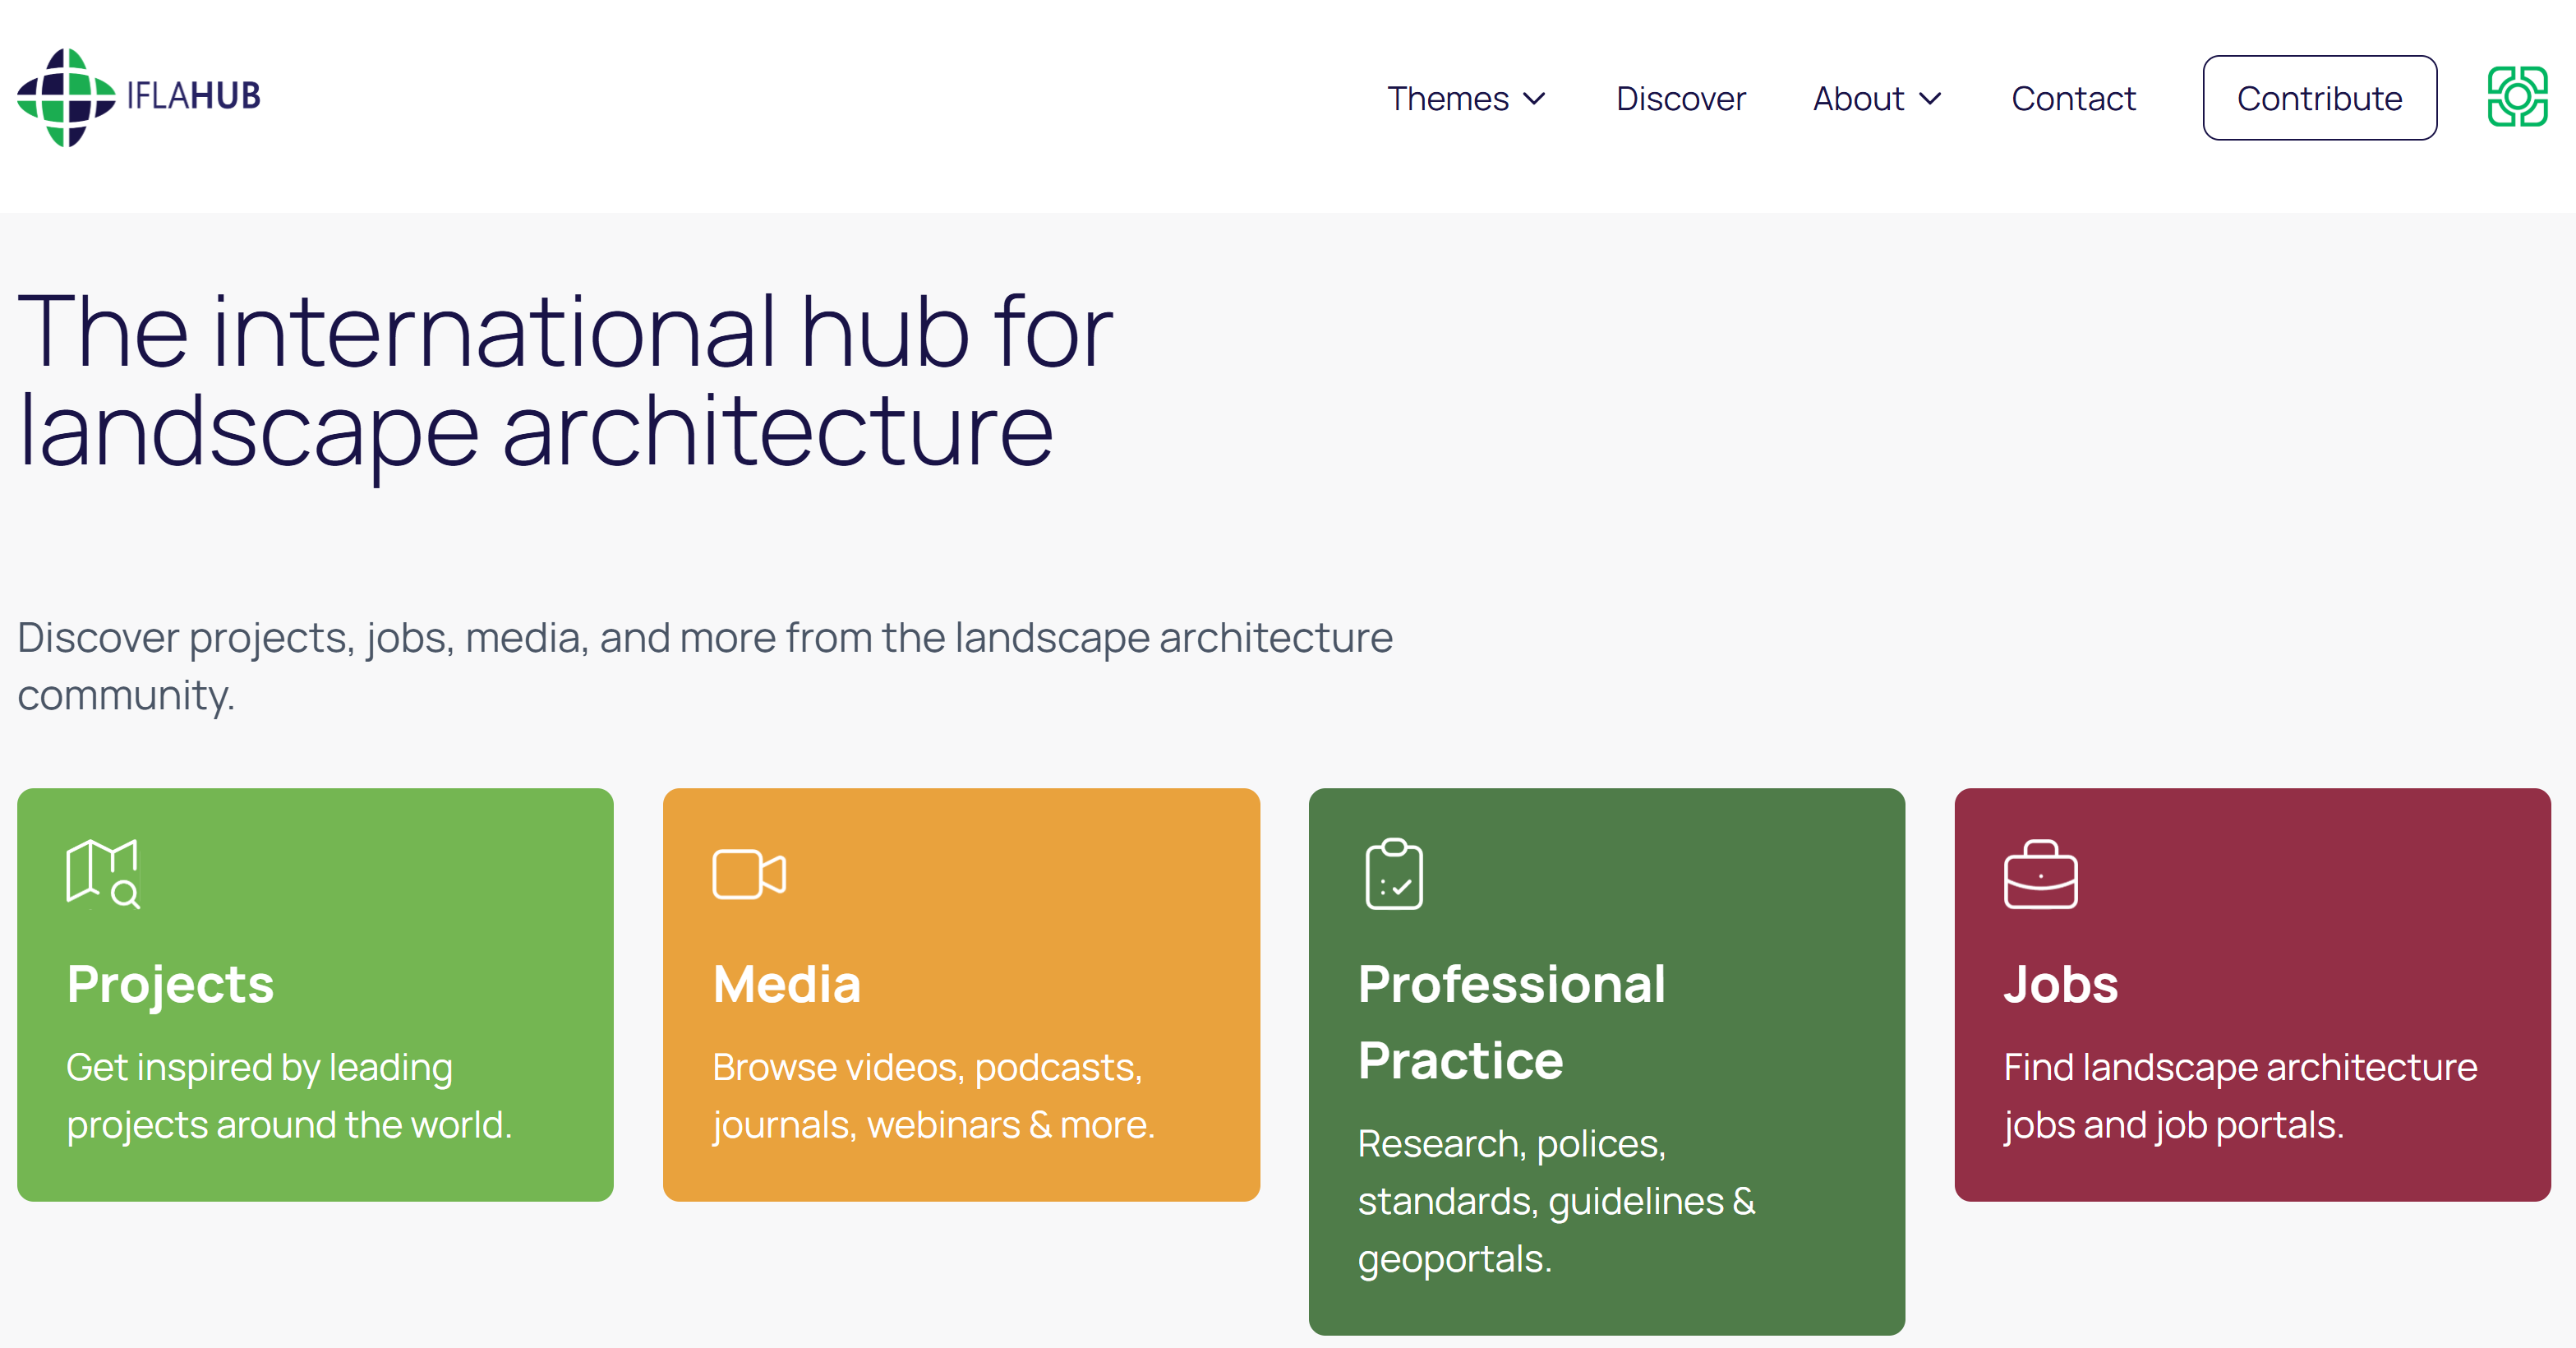Click 'Get inspired by leading projects' text
The width and height of the screenshot is (2576, 1348).
click(x=289, y=1096)
